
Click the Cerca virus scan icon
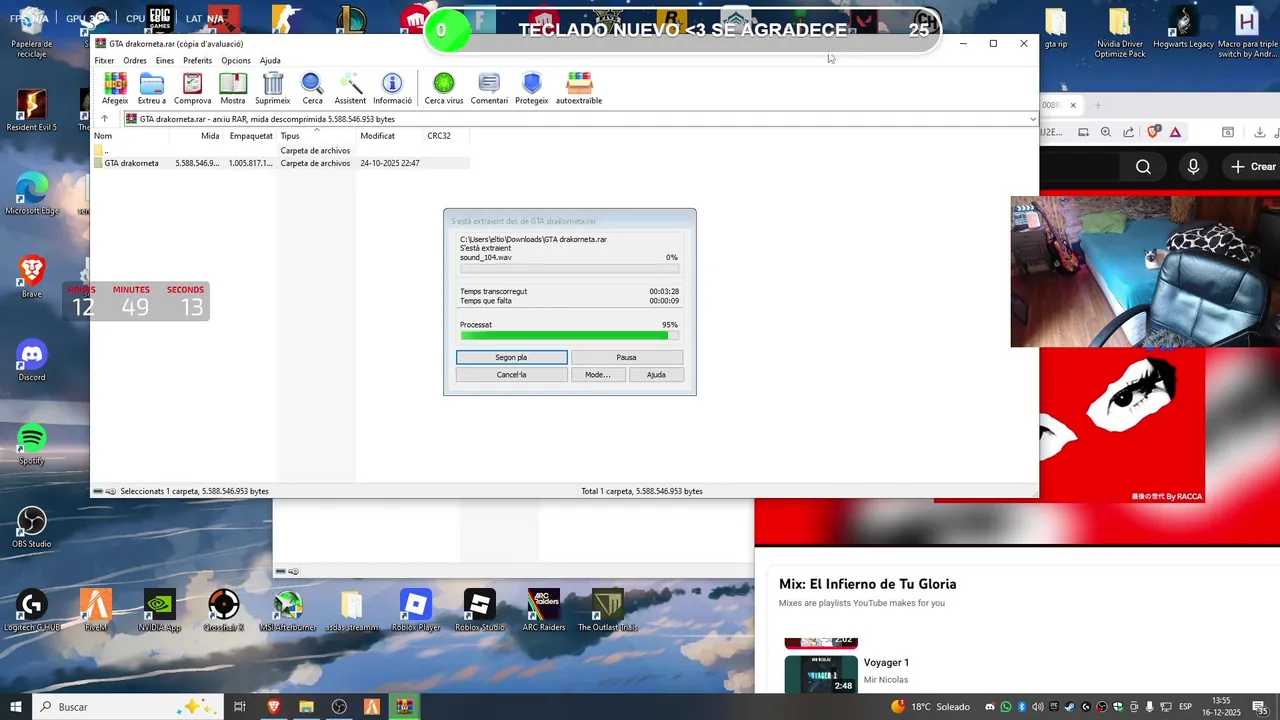coord(444,89)
